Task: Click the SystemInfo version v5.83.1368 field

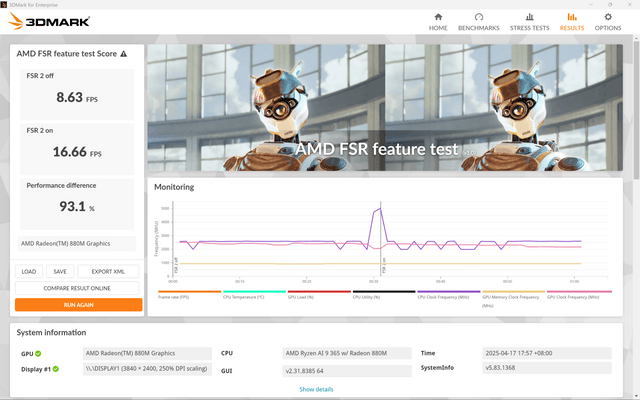Action: (x=547, y=368)
